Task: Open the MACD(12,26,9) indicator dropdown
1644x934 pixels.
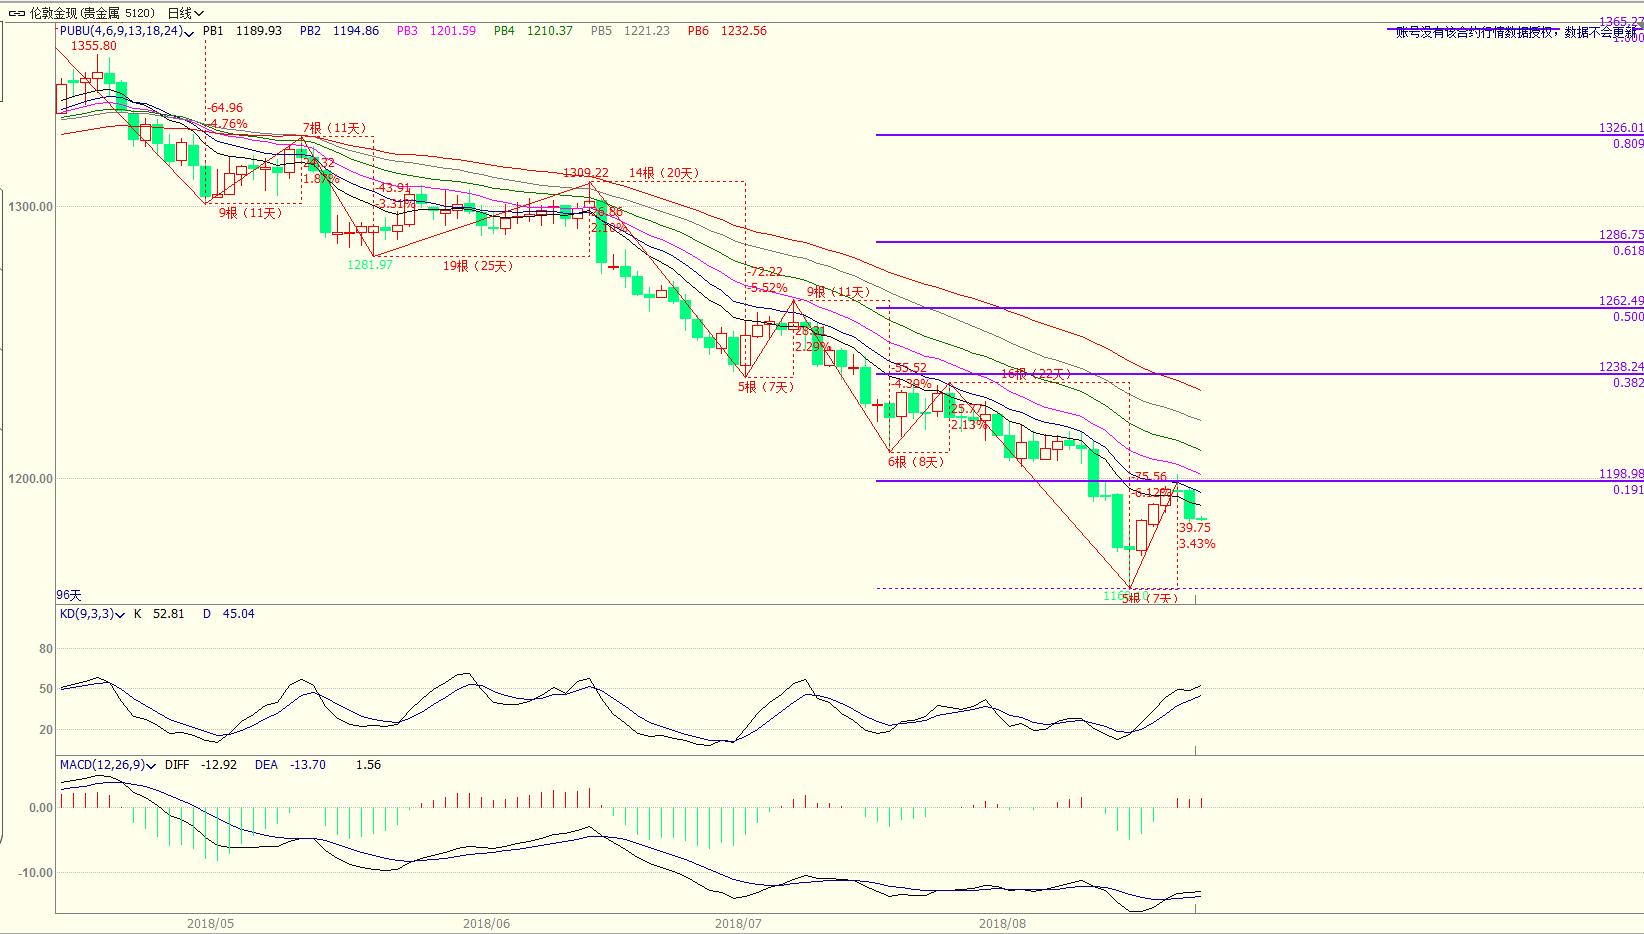Action: tap(108, 765)
